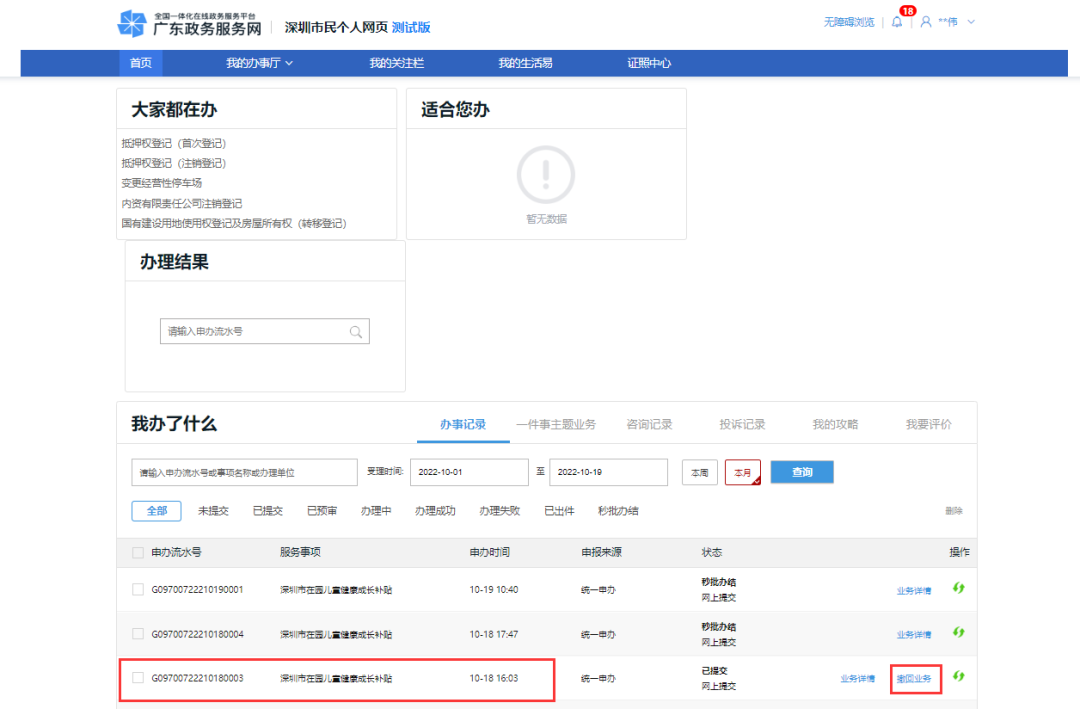The height and width of the screenshot is (709, 1080).
Task: Tick the select-all checkbox in the table header
Action: coord(136,552)
